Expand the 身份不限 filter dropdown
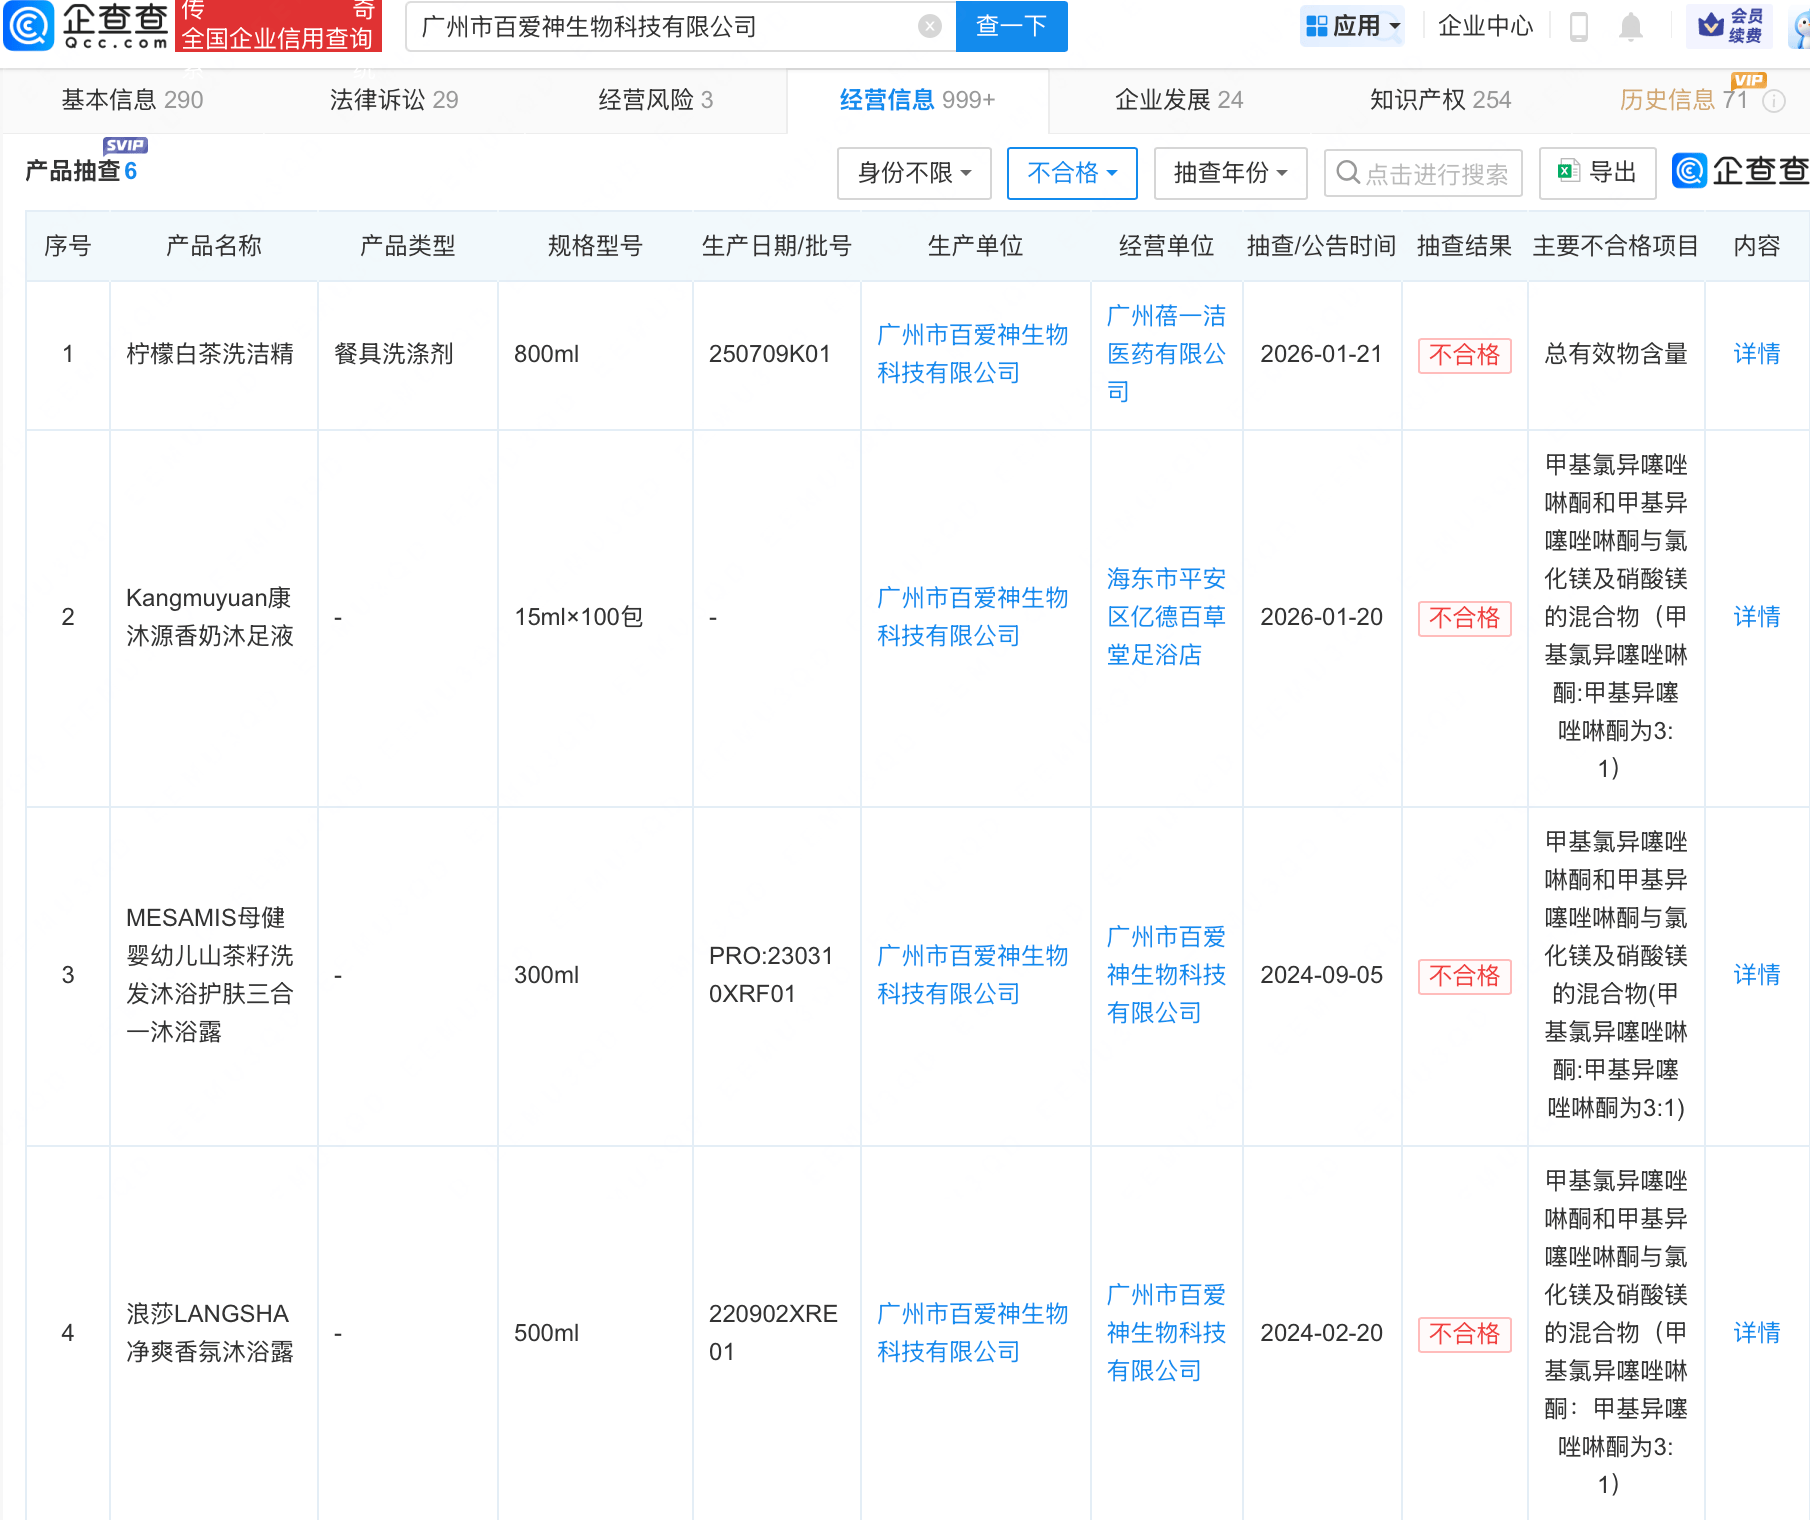 [914, 173]
